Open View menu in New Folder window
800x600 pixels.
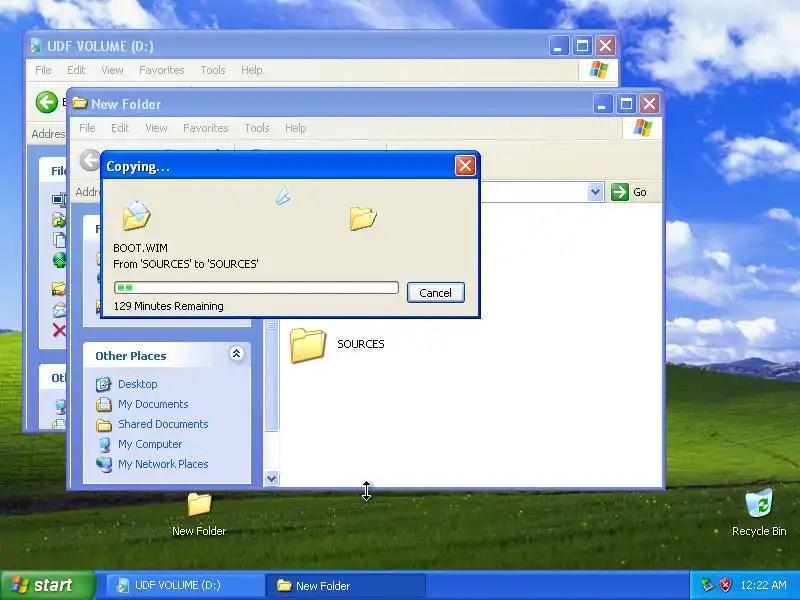coord(156,128)
